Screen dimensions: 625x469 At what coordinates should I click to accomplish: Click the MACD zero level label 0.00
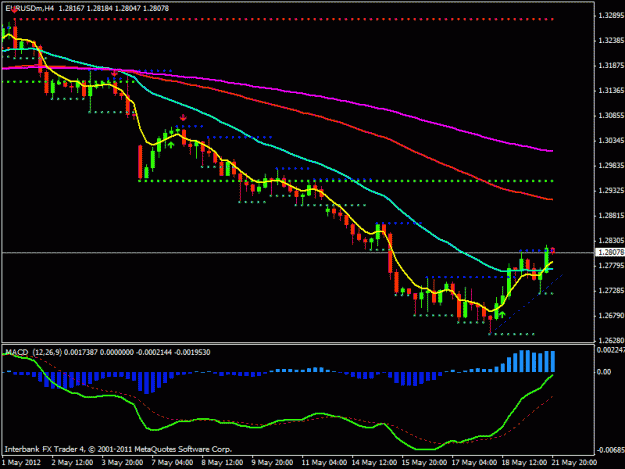click(x=604, y=372)
